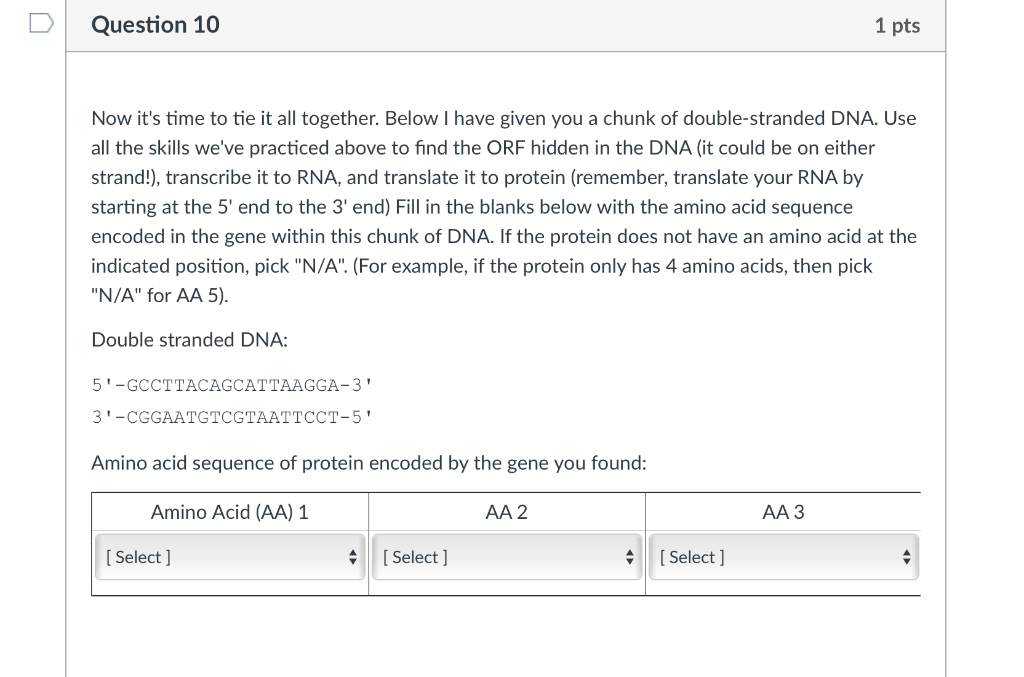Viewport: 1024px width, 677px height.
Task: Select the arrow control beside first Select box
Action: (354, 557)
